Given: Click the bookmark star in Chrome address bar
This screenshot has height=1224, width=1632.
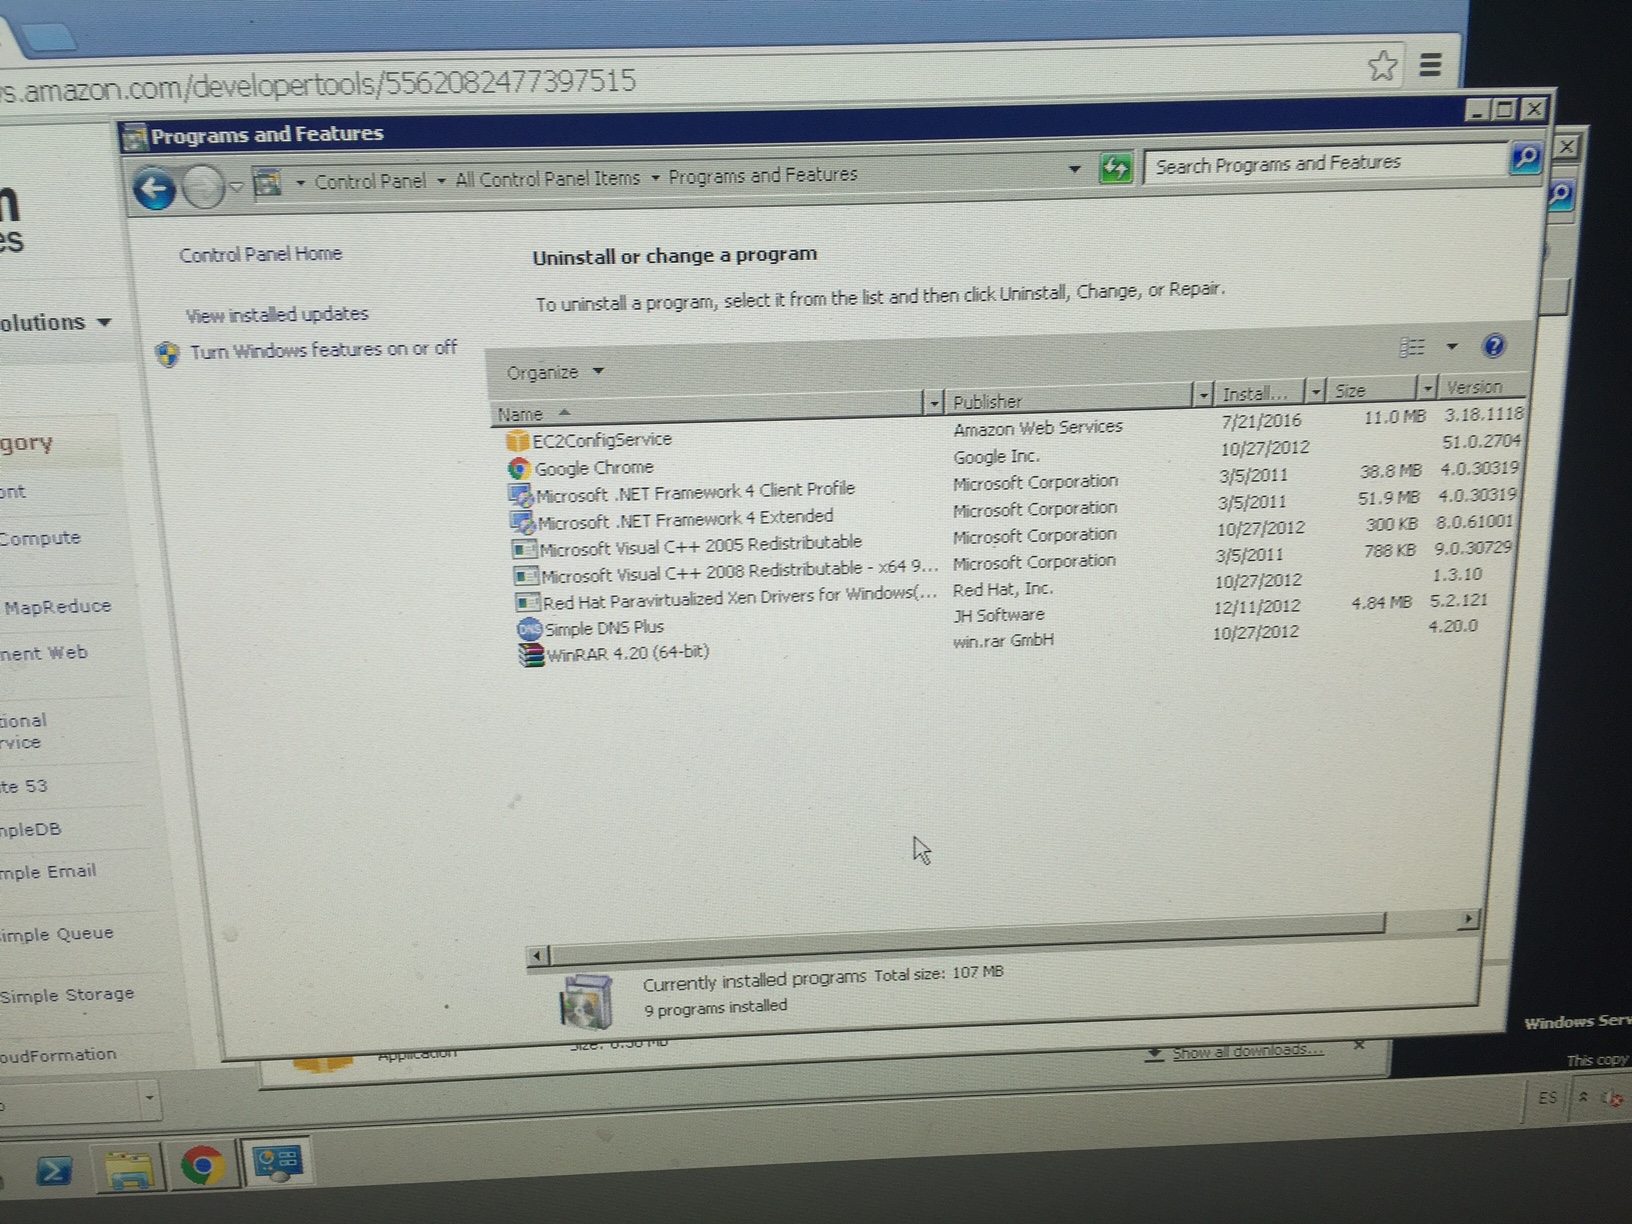Looking at the screenshot, I should (x=1382, y=66).
